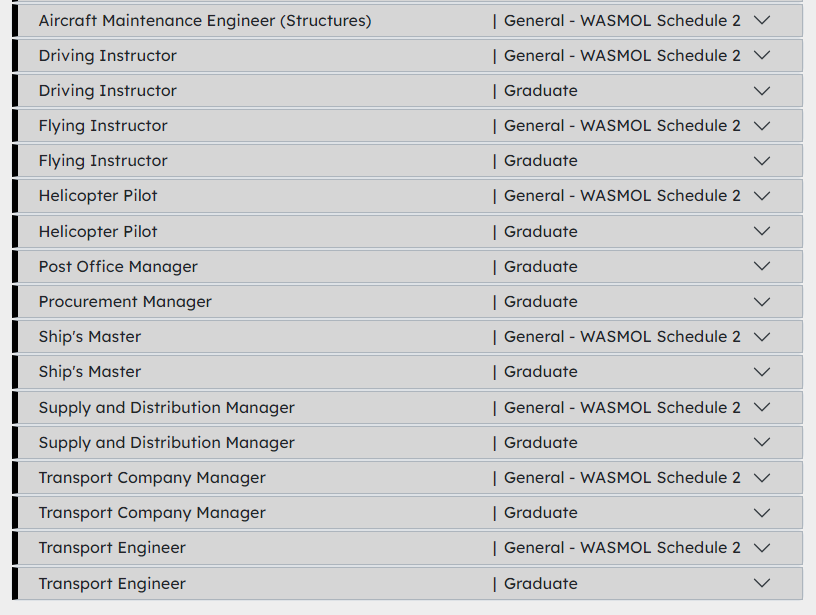Expand Transport Engineer General WASMOL chevron
Viewport: 816px width, 615px height.
coord(762,548)
